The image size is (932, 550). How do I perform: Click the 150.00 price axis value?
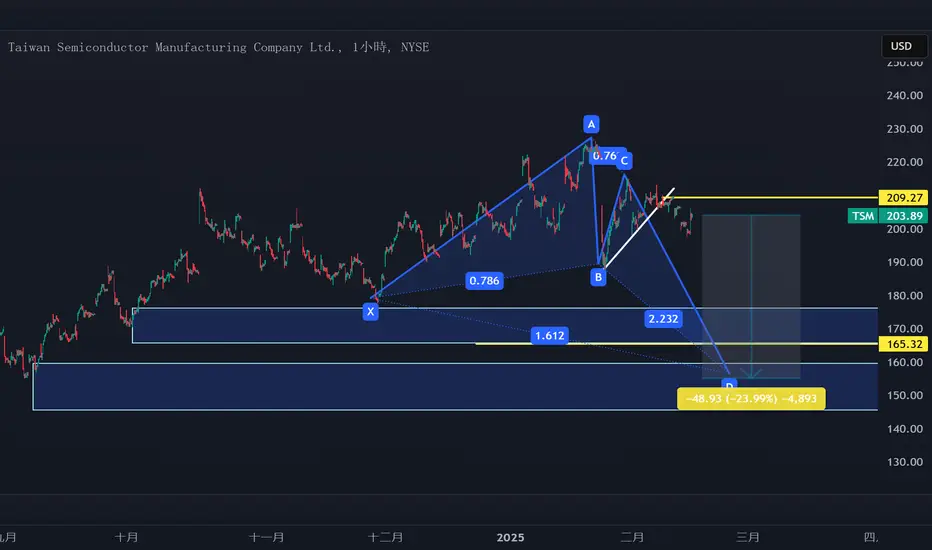(905, 395)
